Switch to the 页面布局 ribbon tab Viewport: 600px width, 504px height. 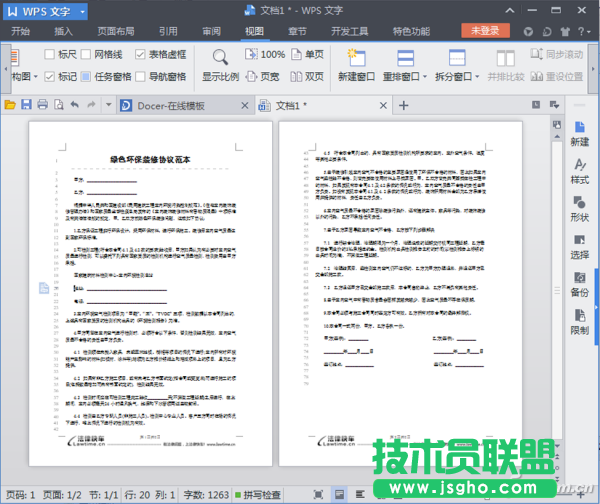[x=116, y=31]
